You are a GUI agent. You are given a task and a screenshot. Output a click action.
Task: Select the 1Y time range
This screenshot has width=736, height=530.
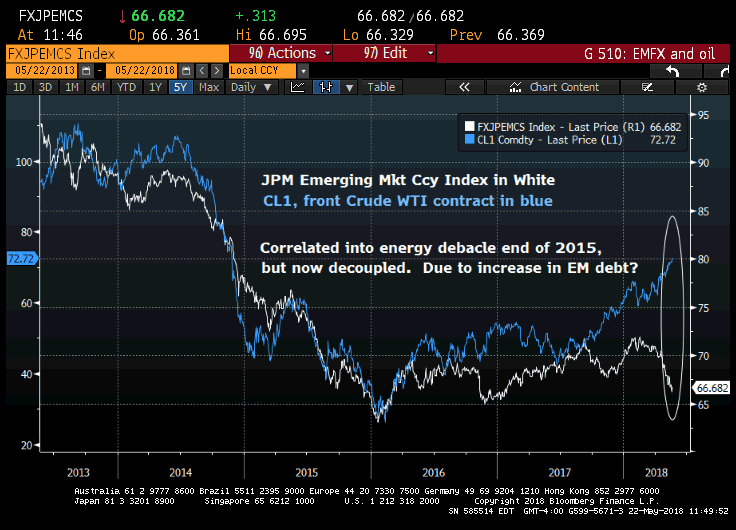pyautogui.click(x=155, y=87)
